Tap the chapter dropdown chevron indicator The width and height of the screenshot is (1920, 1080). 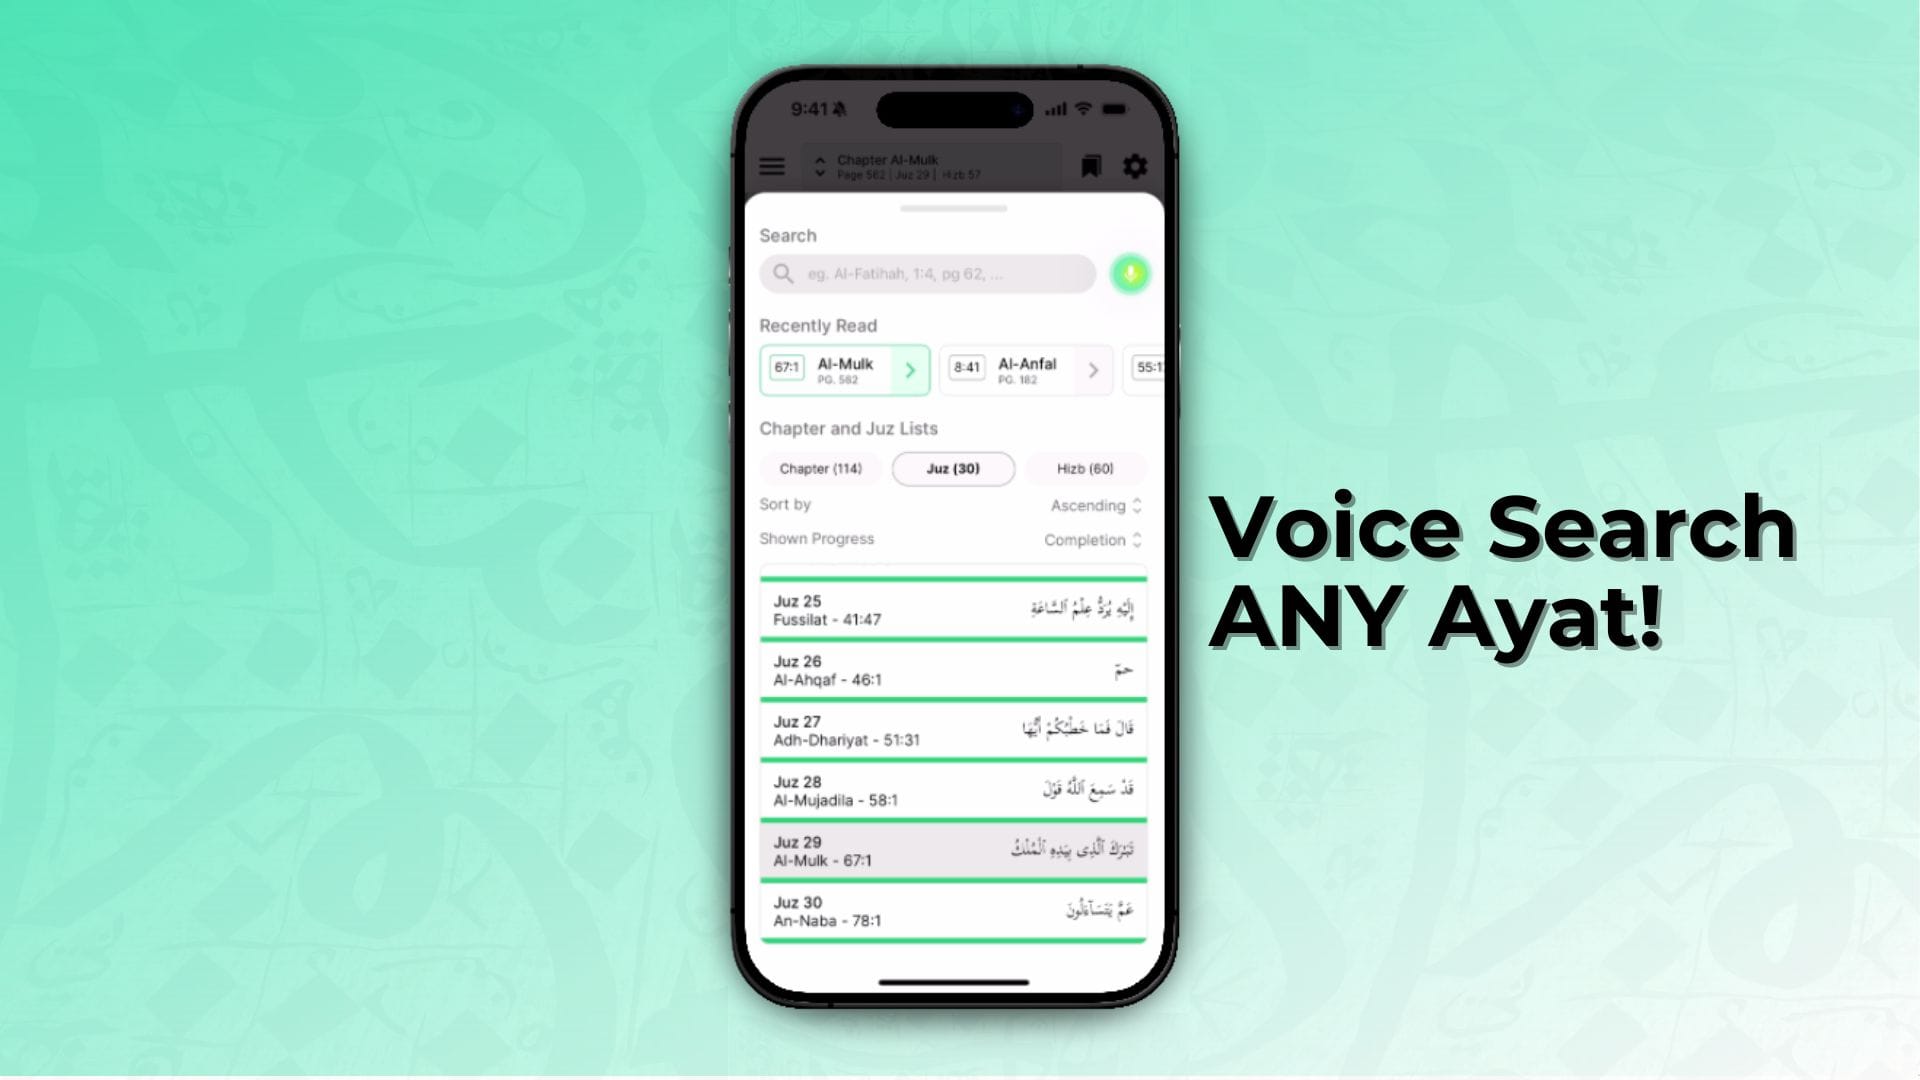tap(820, 166)
